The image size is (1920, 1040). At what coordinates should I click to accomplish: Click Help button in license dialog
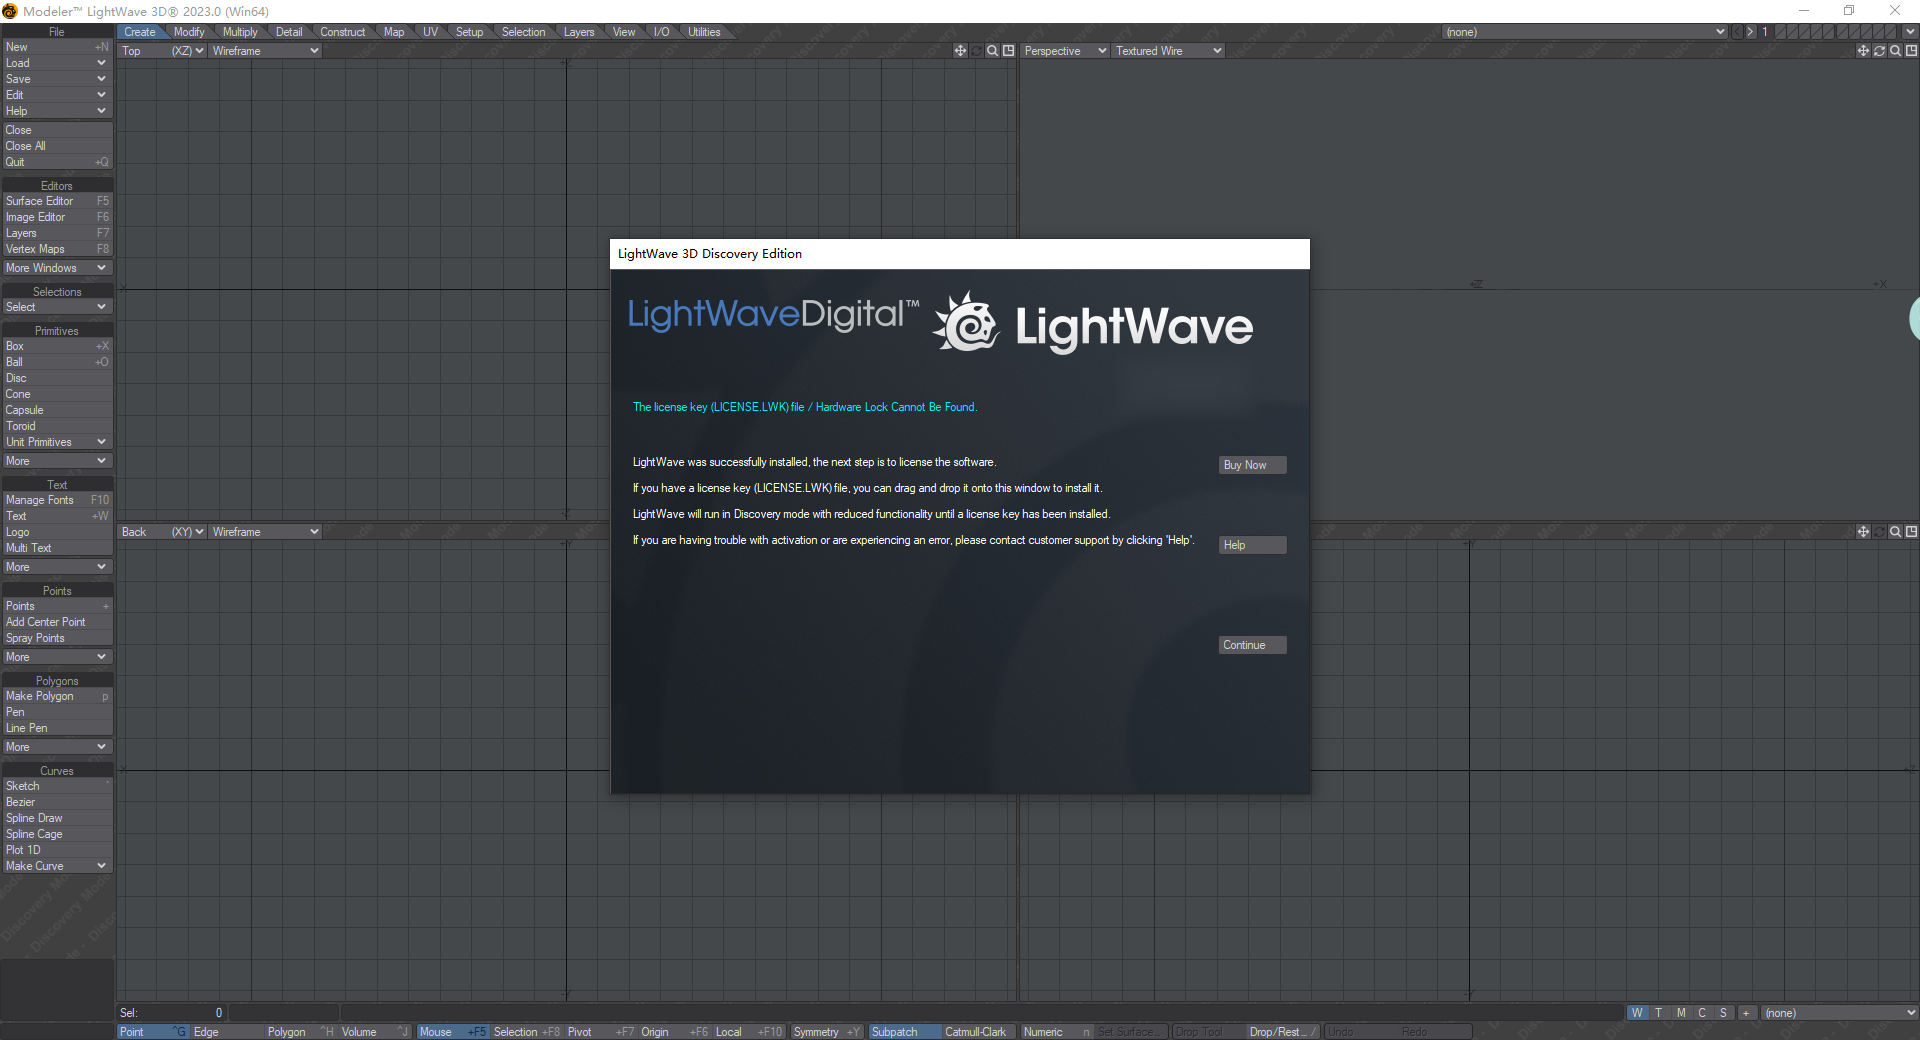[1252, 545]
